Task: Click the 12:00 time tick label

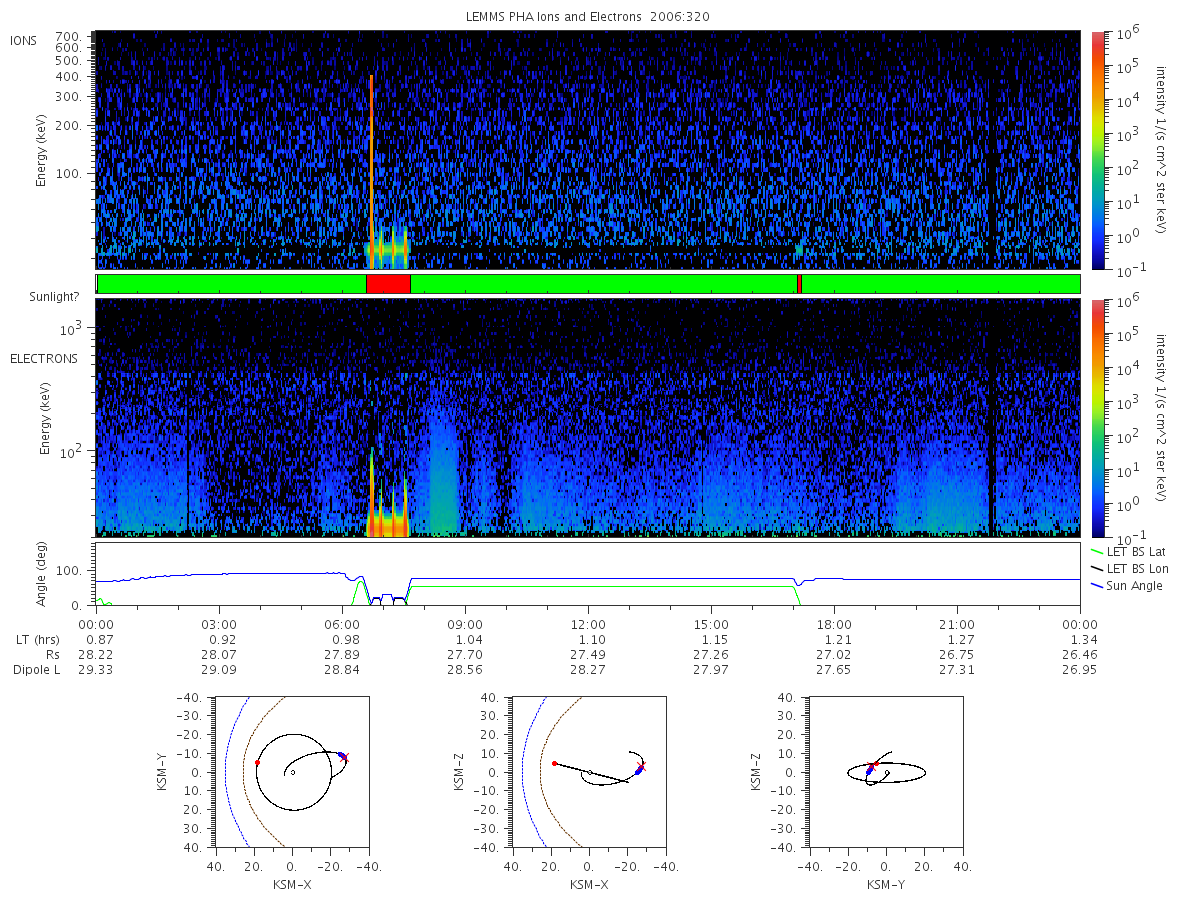Action: pos(588,623)
